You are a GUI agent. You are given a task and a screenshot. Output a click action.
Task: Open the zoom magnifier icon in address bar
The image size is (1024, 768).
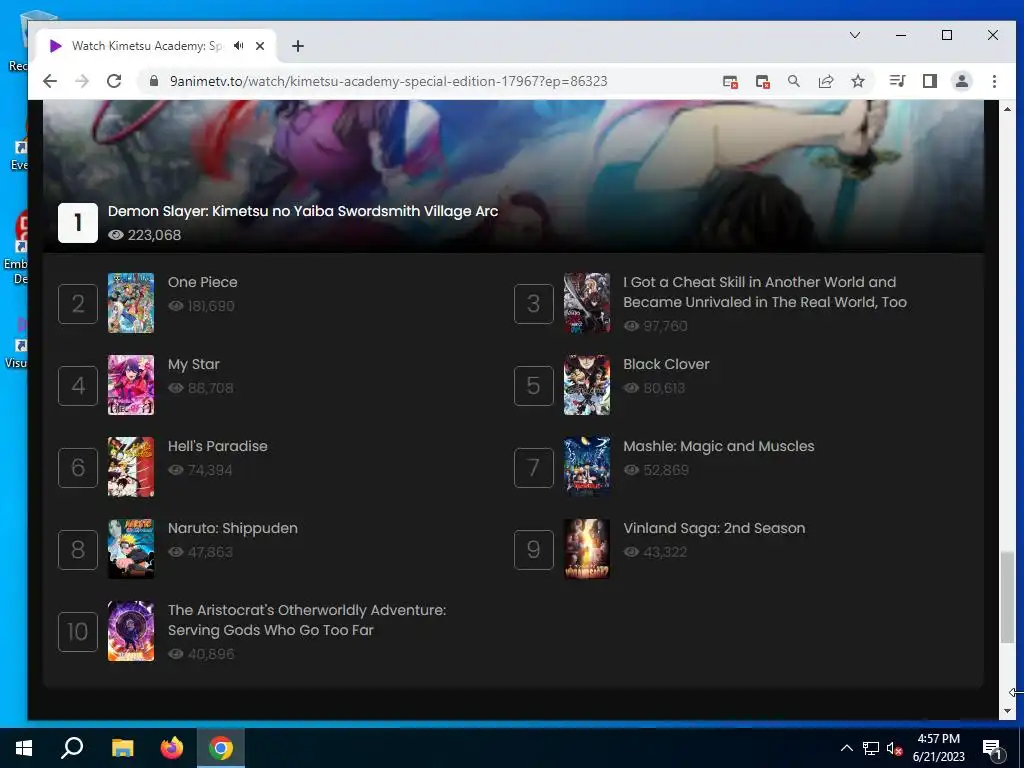(x=793, y=81)
